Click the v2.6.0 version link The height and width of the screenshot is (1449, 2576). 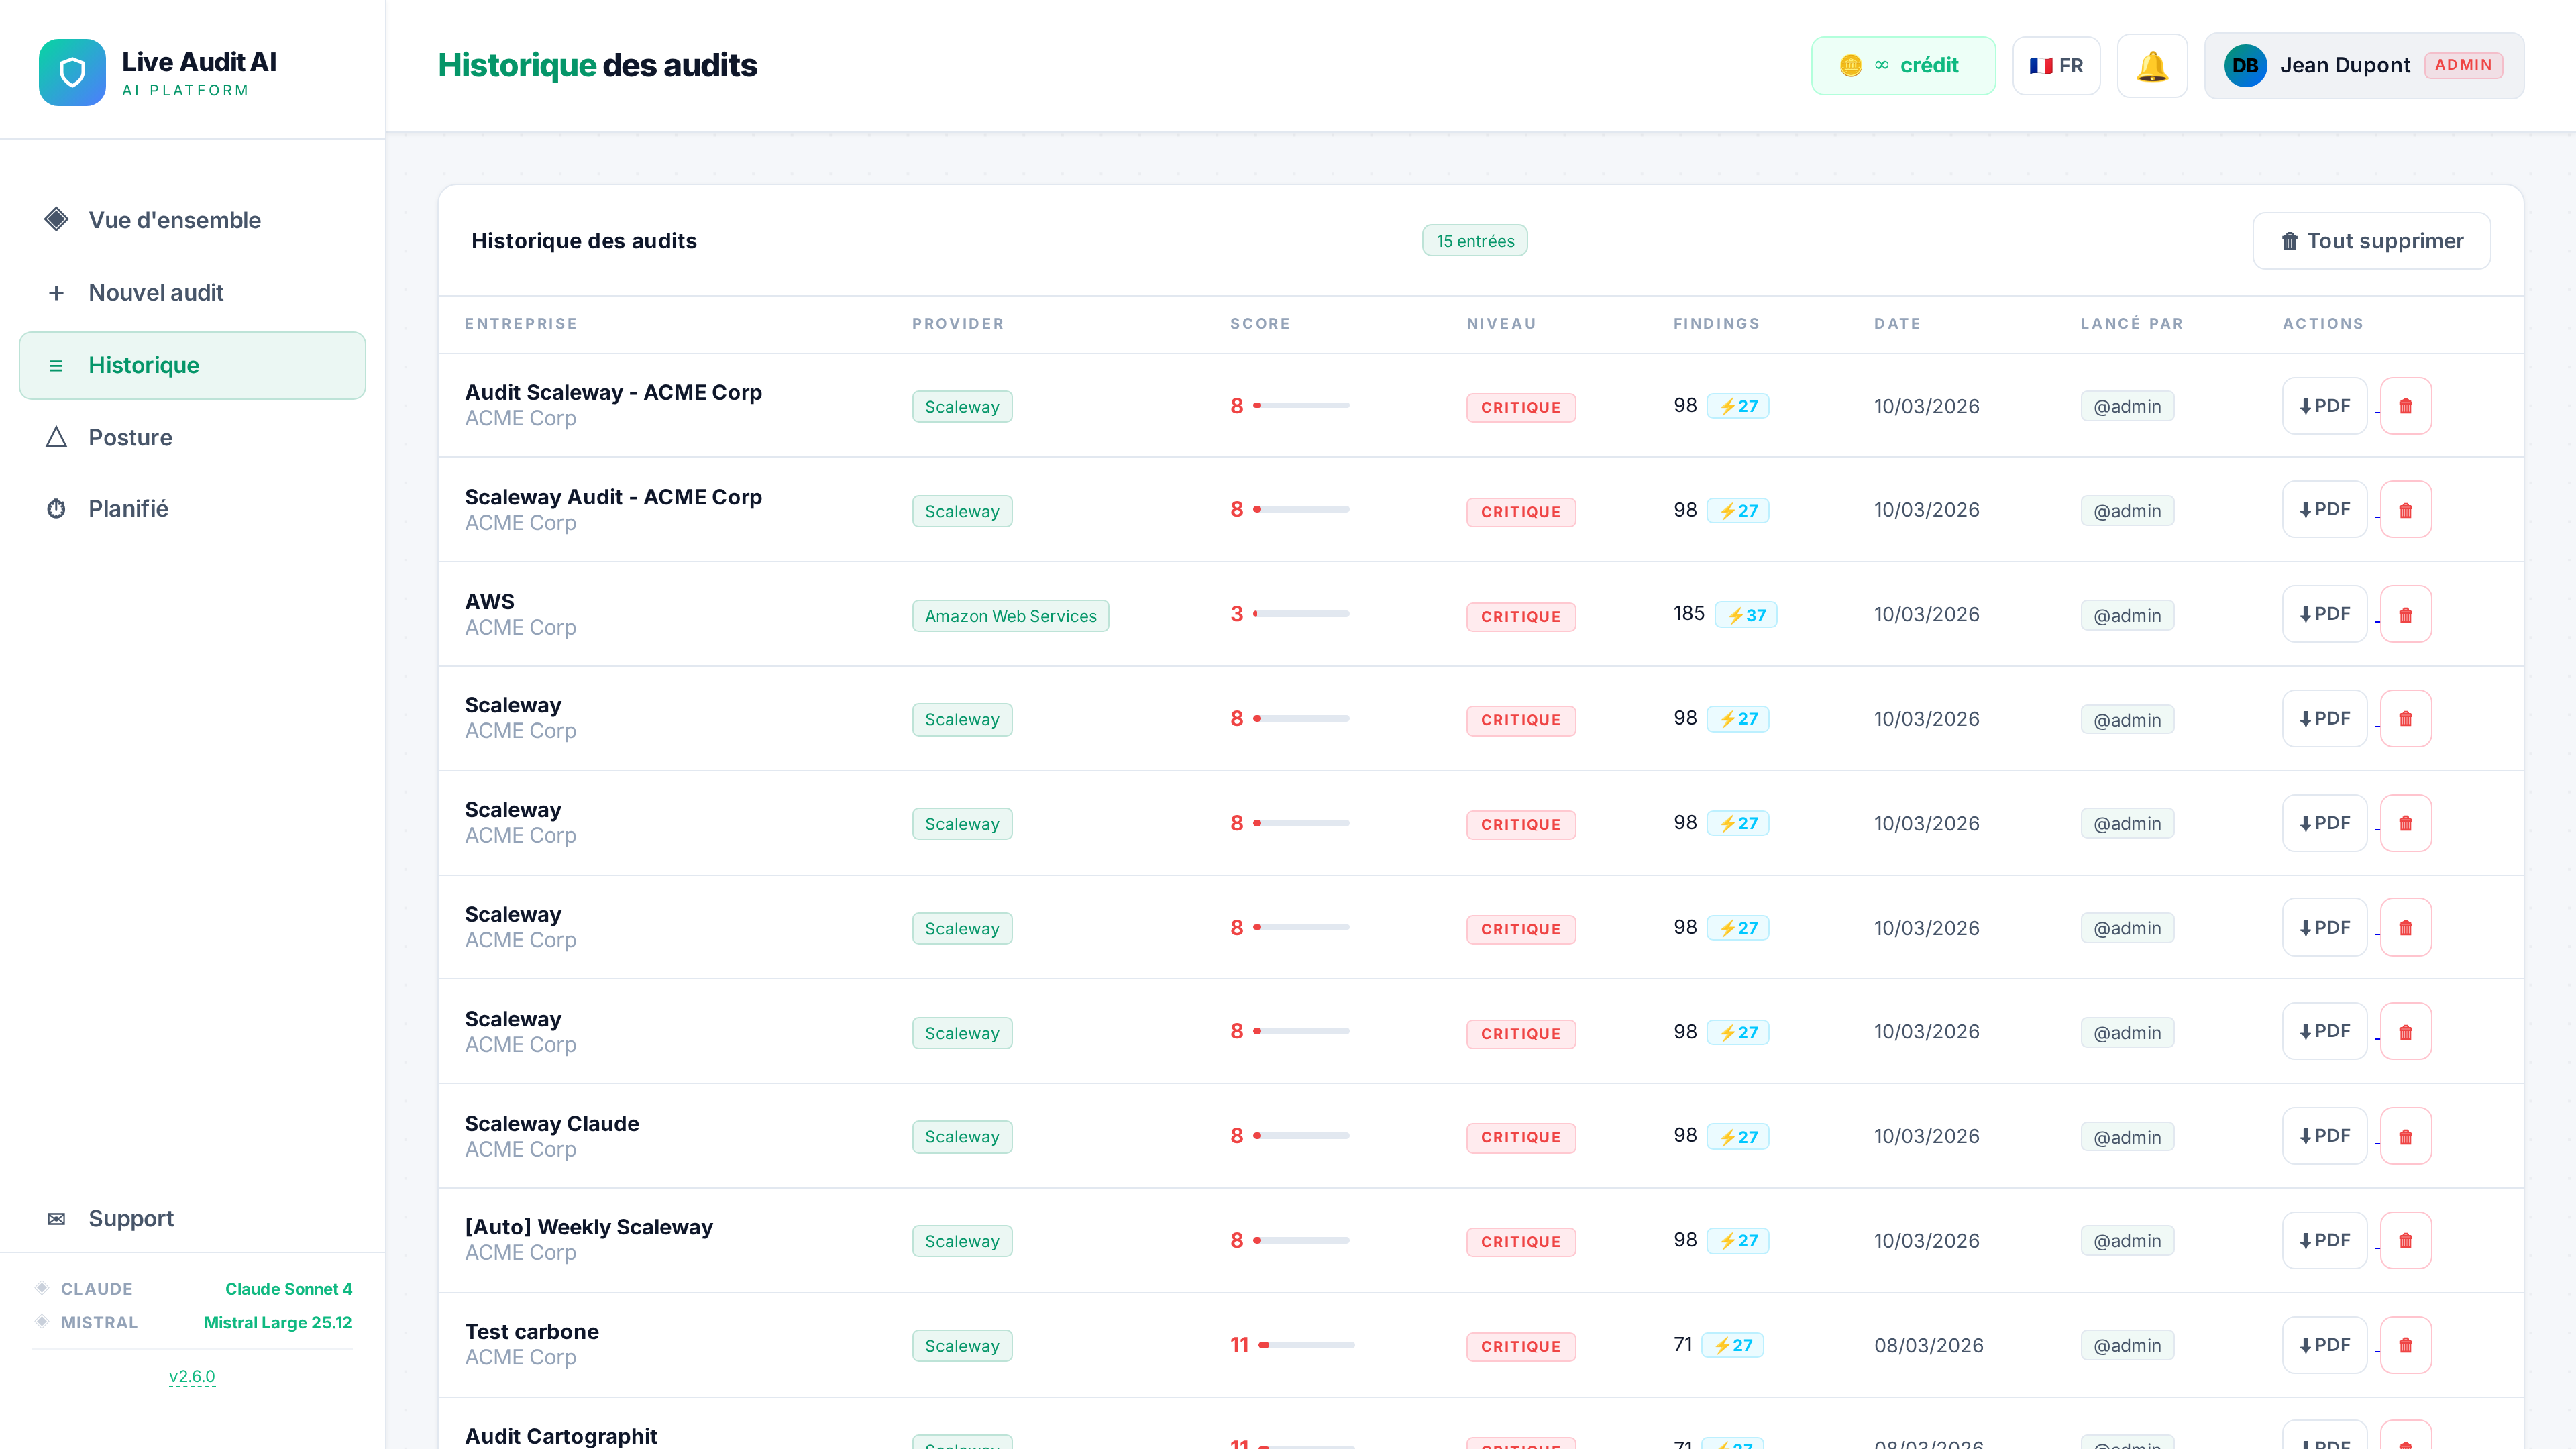click(192, 1376)
